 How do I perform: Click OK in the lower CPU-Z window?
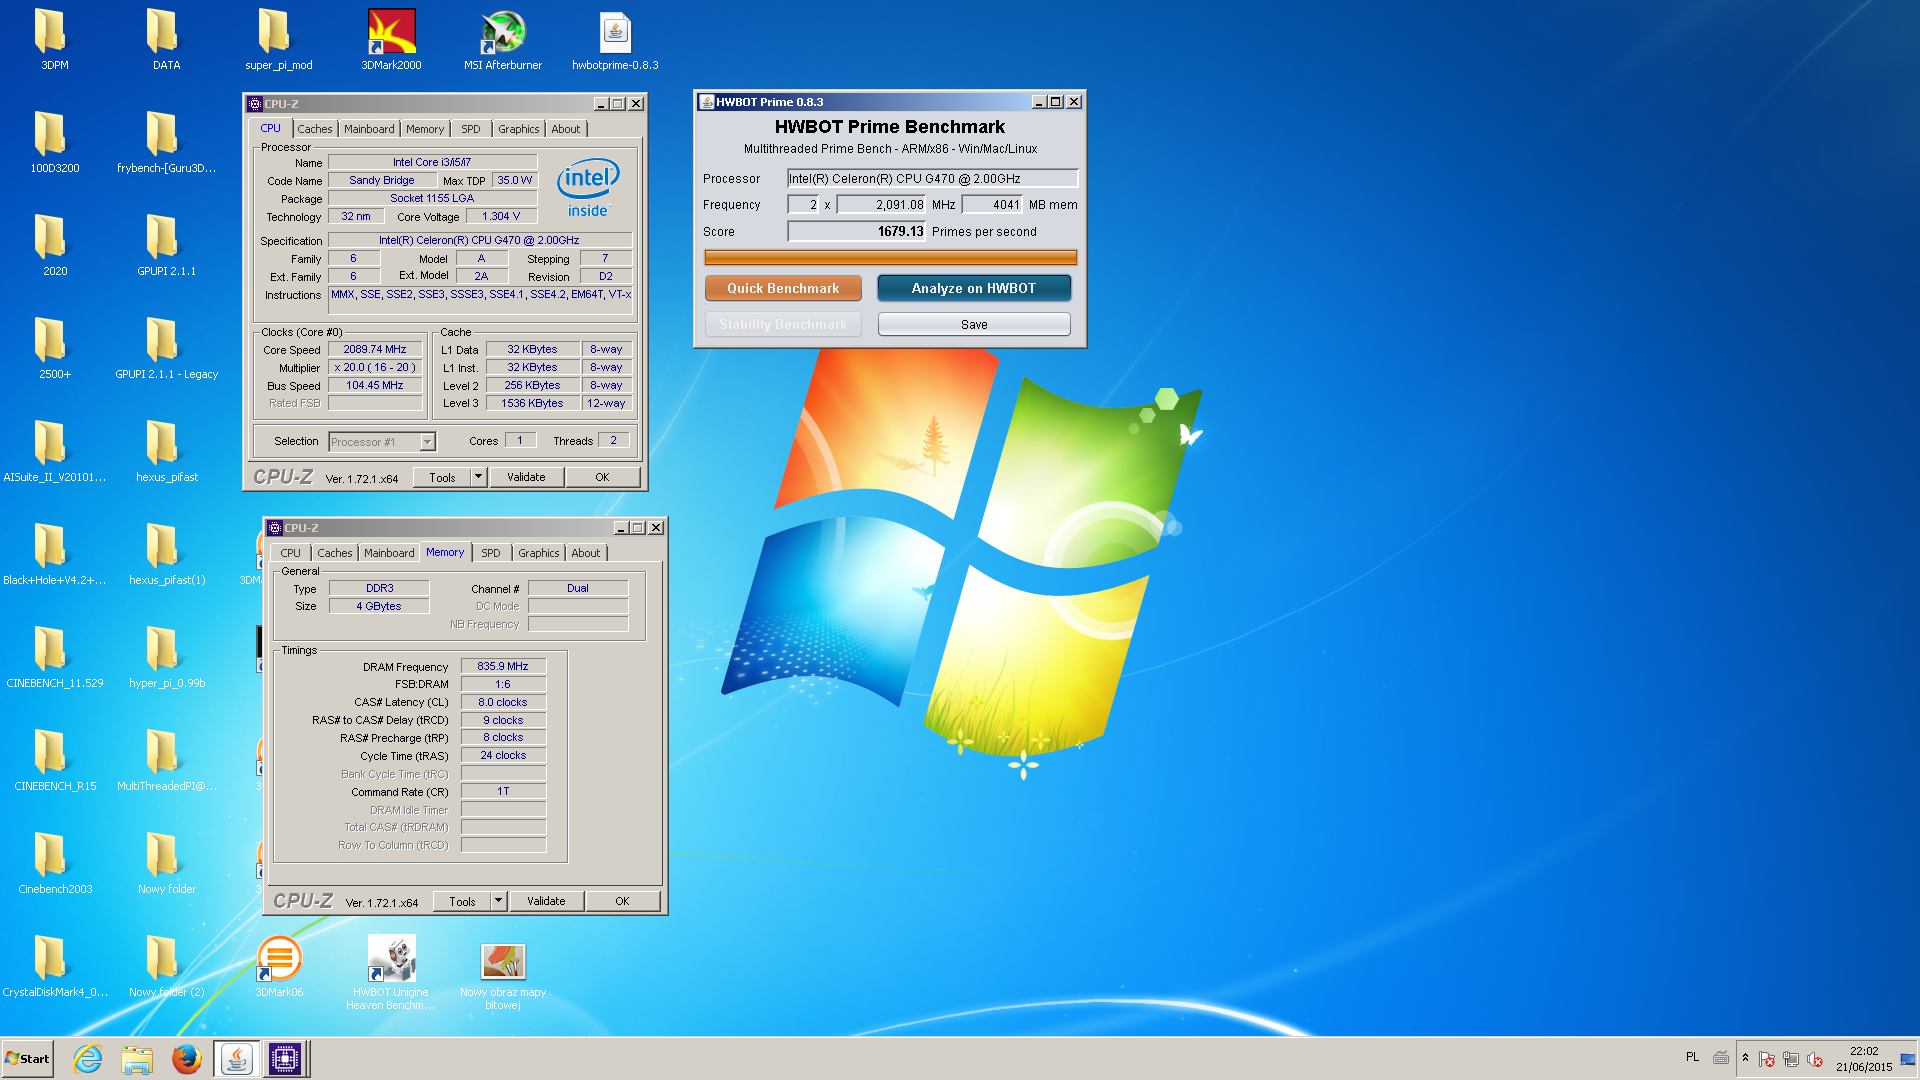pos(622,901)
